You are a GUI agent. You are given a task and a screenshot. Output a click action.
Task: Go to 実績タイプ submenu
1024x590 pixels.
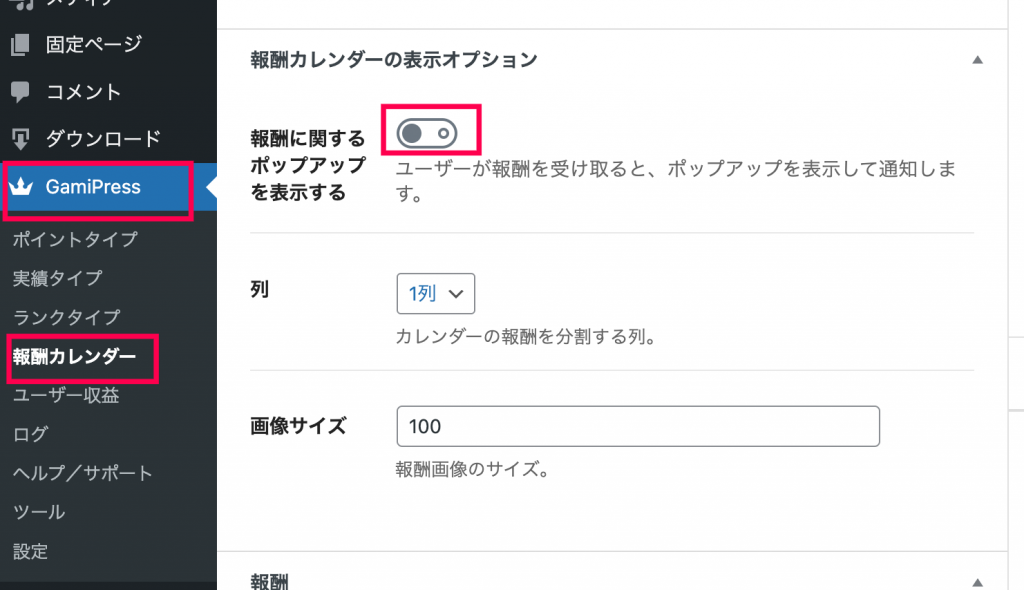coord(57,278)
